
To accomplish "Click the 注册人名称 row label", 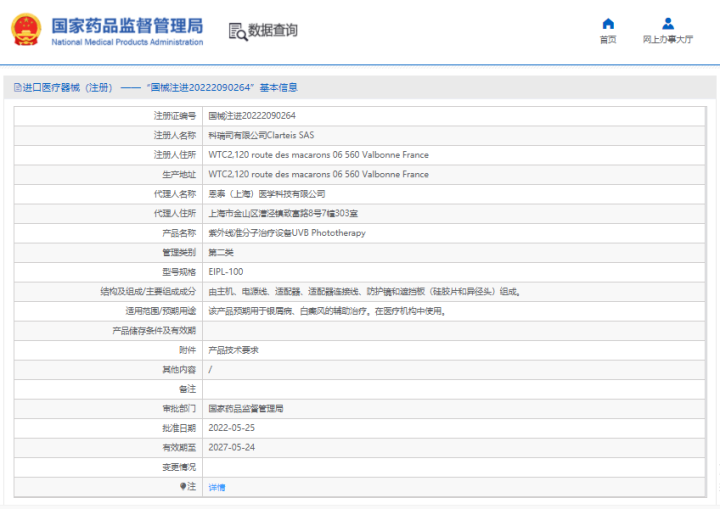I will pos(174,135).
